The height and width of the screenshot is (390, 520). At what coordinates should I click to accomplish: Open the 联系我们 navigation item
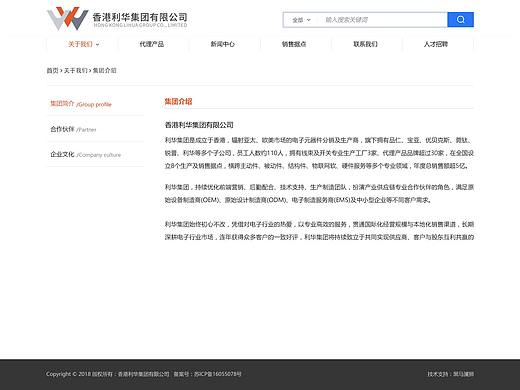tap(365, 44)
